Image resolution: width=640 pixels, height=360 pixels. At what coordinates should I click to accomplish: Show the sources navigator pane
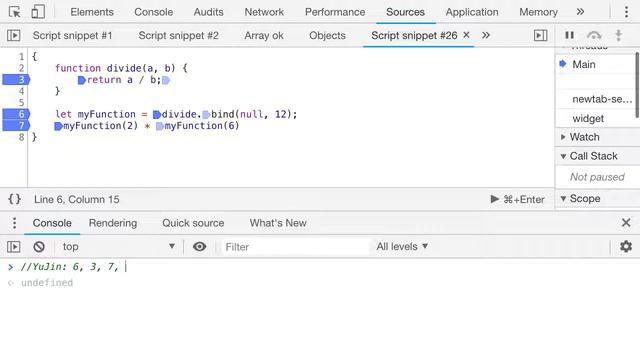click(x=13, y=36)
